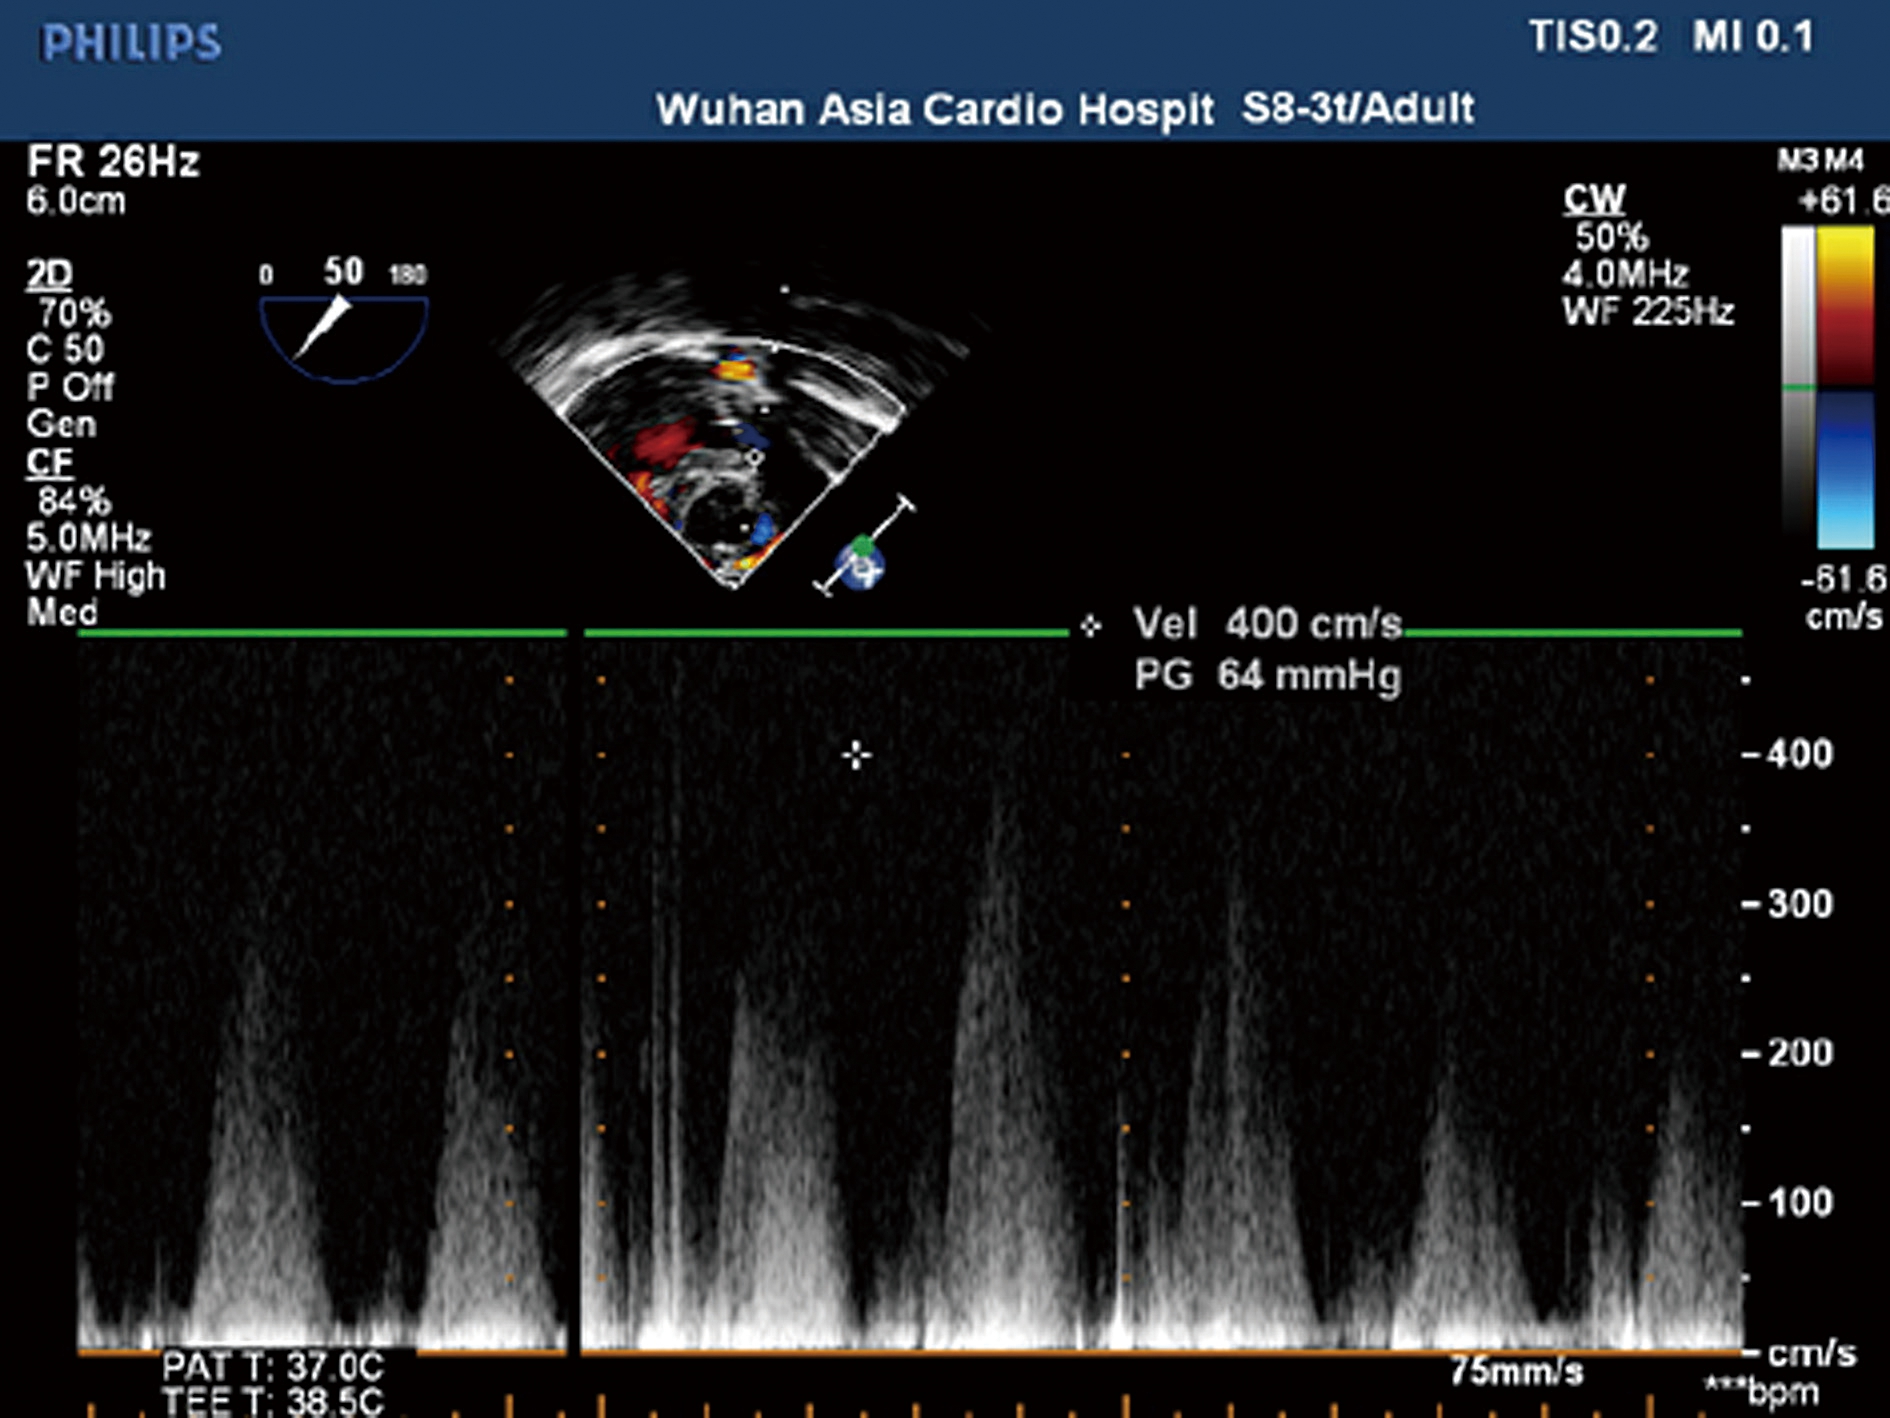
Task: Click the '***bpm' heart rate readout
Action: (x=1762, y=1393)
